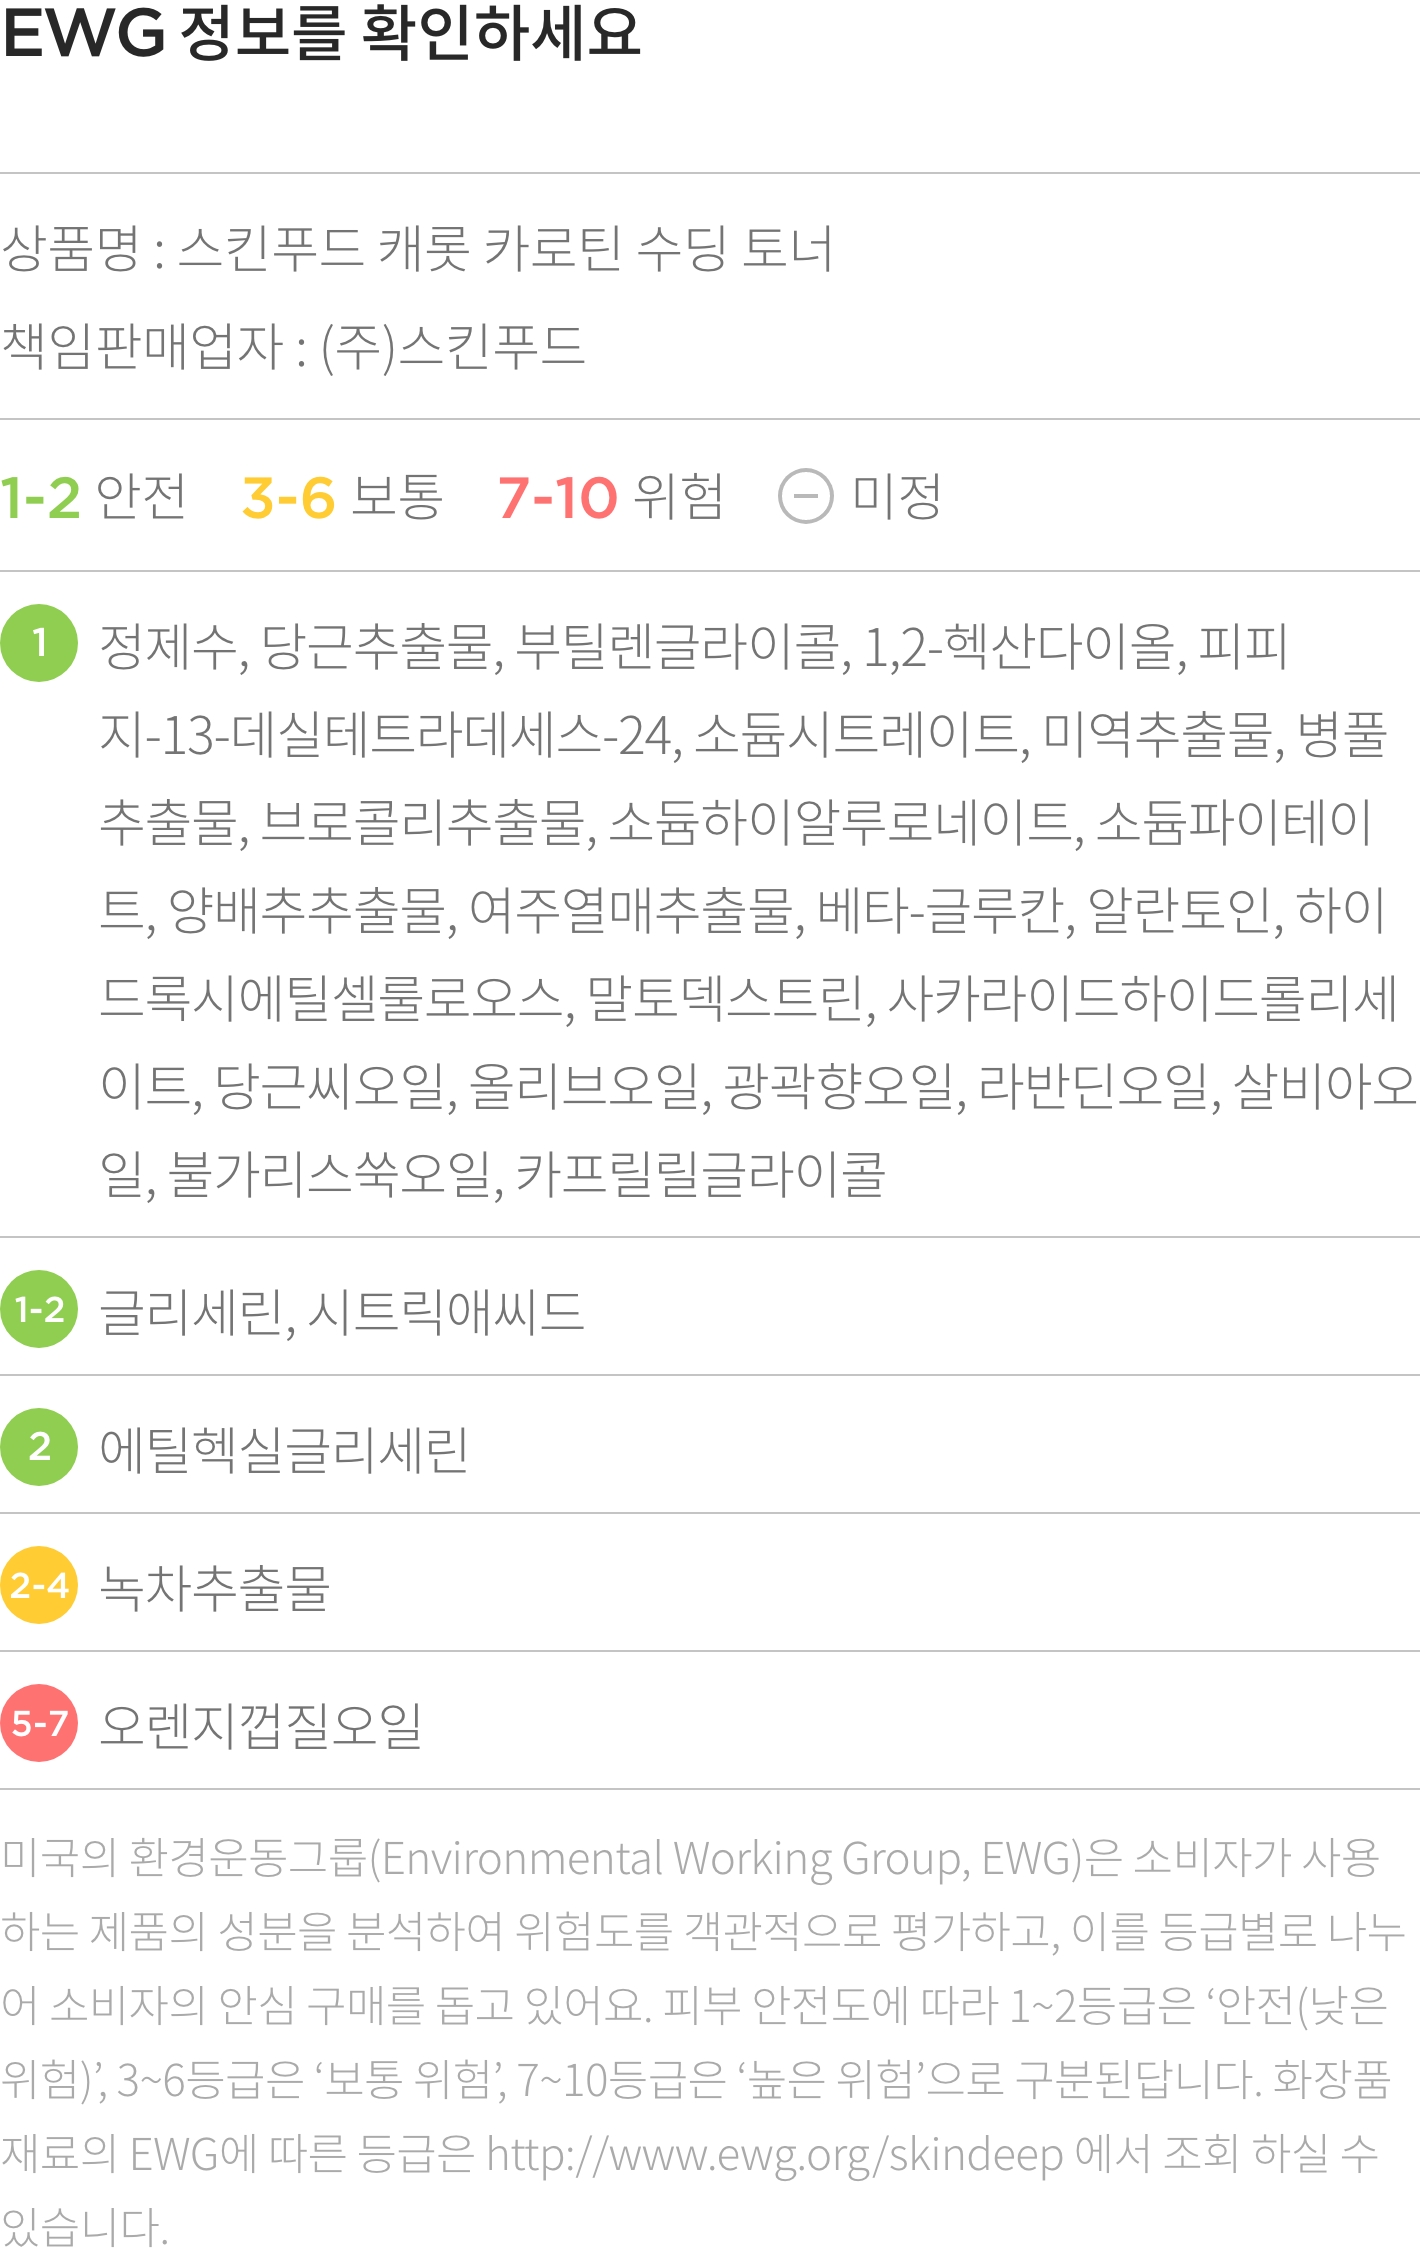Click the 정제수 ingredient text
The width and height of the screenshot is (1420, 2256).
click(168, 646)
